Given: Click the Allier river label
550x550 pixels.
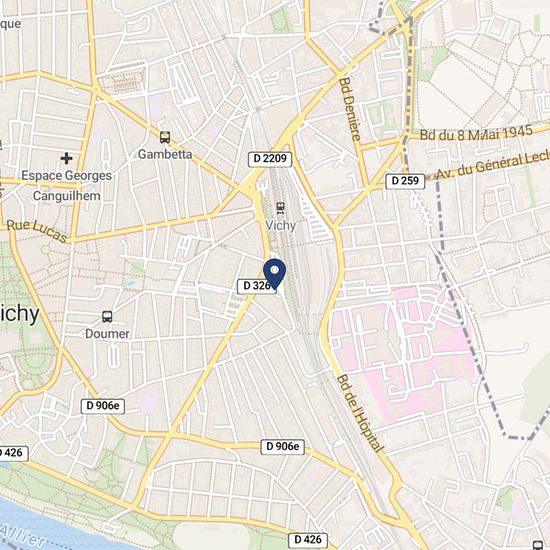Looking at the screenshot, I should (x=23, y=536).
